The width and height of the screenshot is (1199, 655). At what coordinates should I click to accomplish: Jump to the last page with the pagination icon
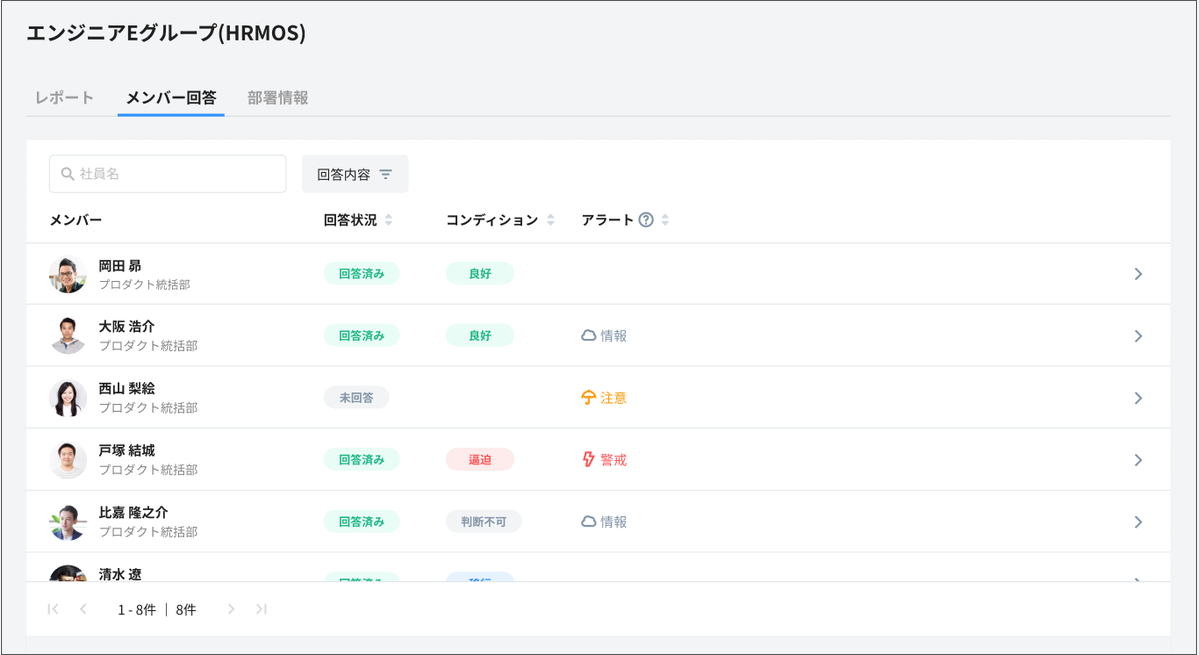(x=260, y=608)
